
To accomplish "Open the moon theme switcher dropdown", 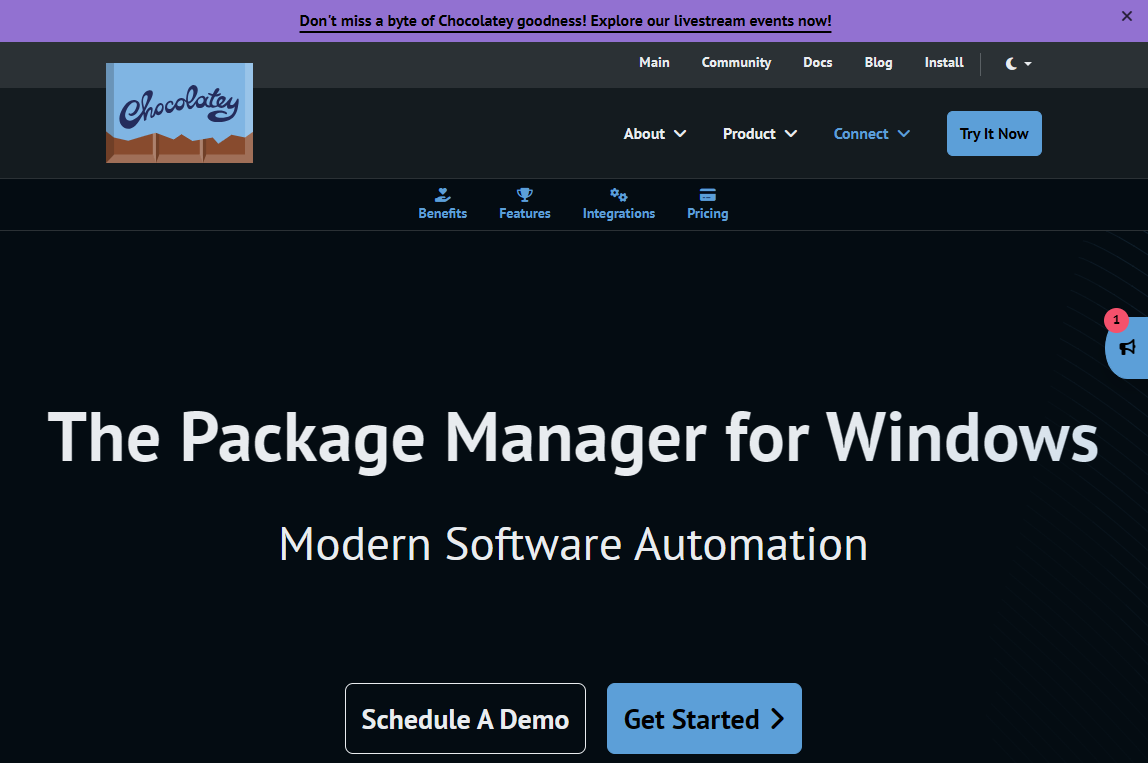I will point(1018,64).
